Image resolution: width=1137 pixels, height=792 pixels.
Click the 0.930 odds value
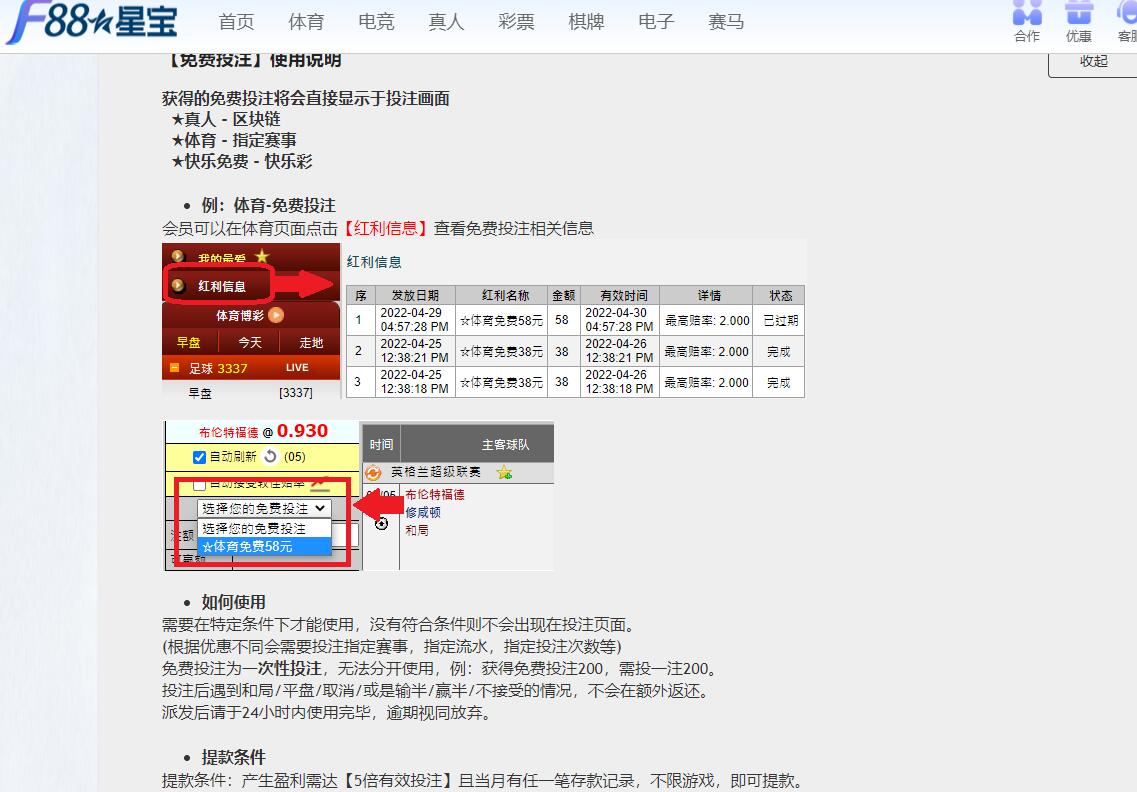tap(302, 431)
